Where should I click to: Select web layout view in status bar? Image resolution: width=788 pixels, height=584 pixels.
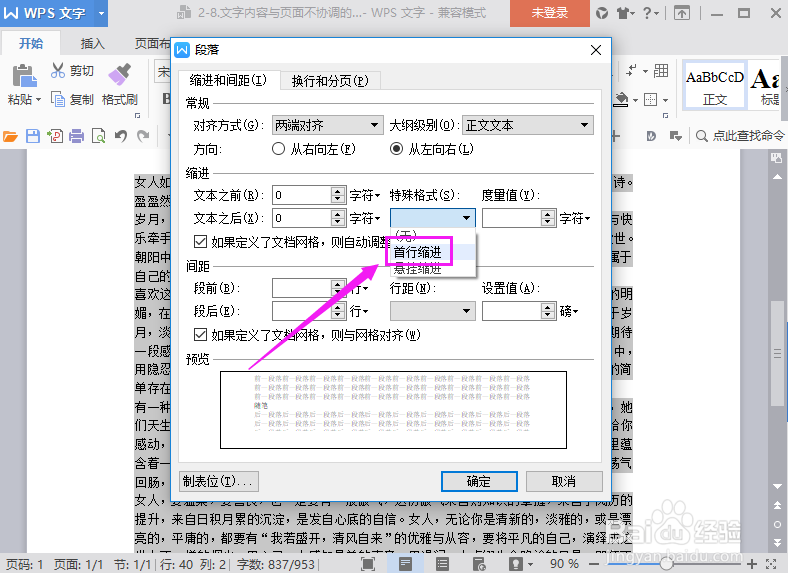coord(479,564)
